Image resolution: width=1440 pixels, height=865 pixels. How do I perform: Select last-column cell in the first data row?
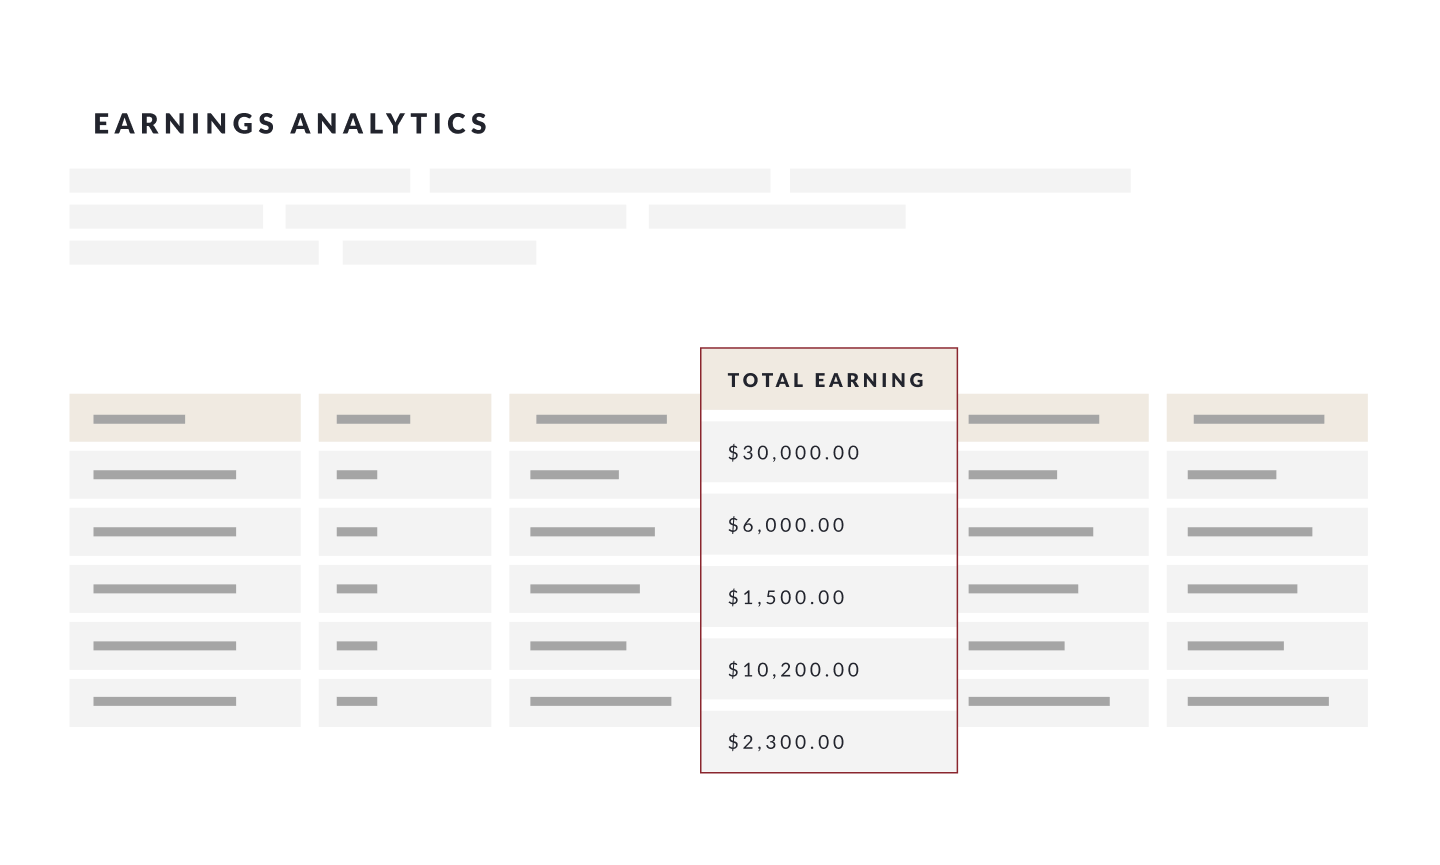pos(1266,475)
